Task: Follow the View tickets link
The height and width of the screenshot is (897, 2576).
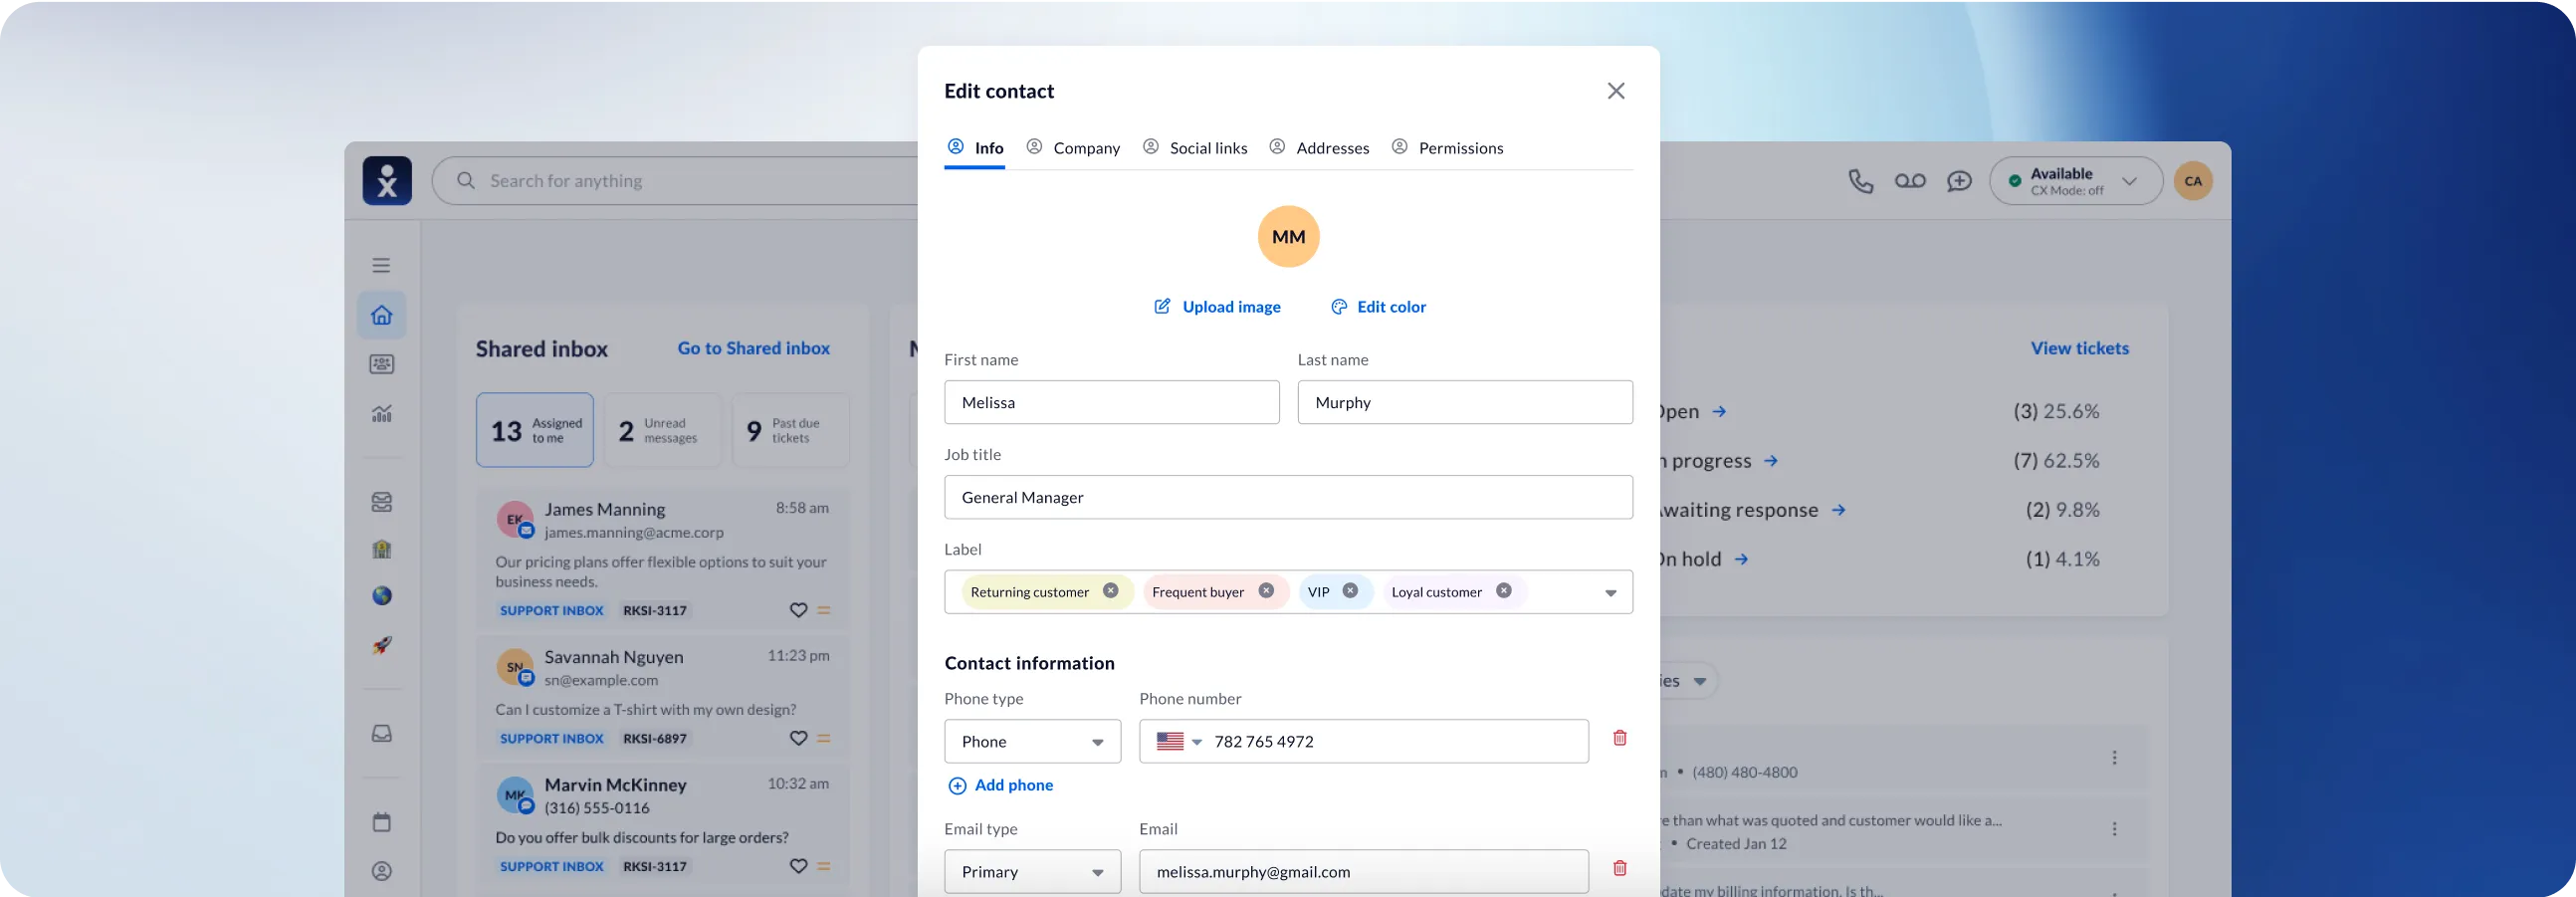Action: coord(2079,348)
